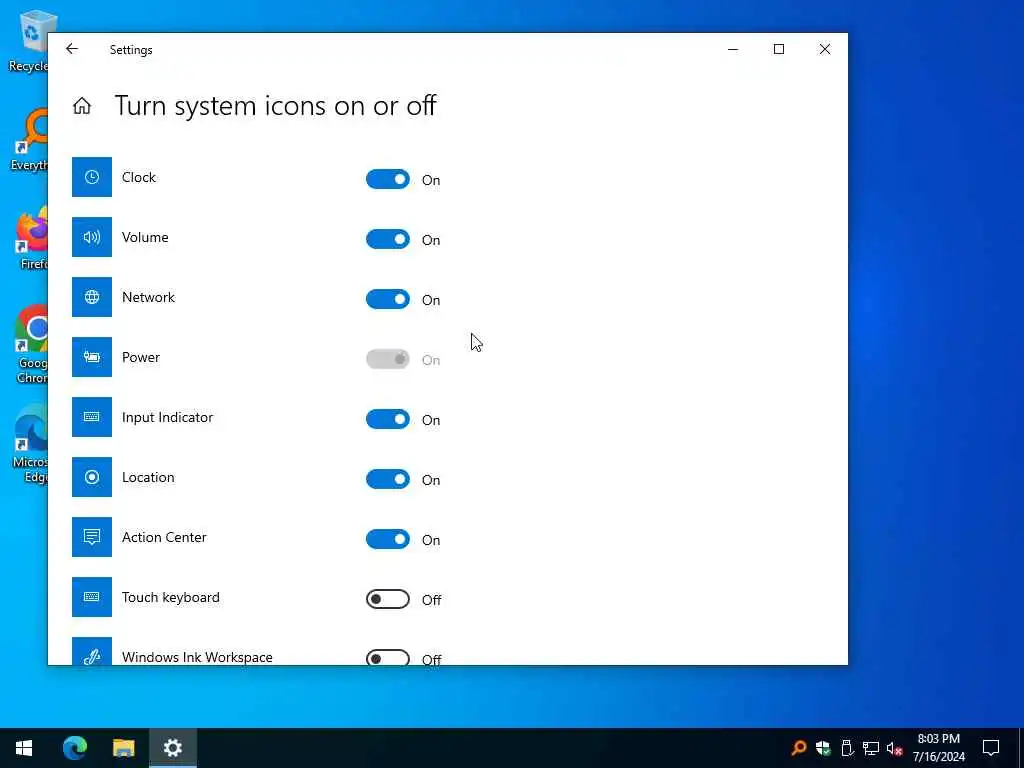Image resolution: width=1024 pixels, height=768 pixels.
Task: Click the 'Turn system icons on or off' heading
Action: click(x=275, y=106)
